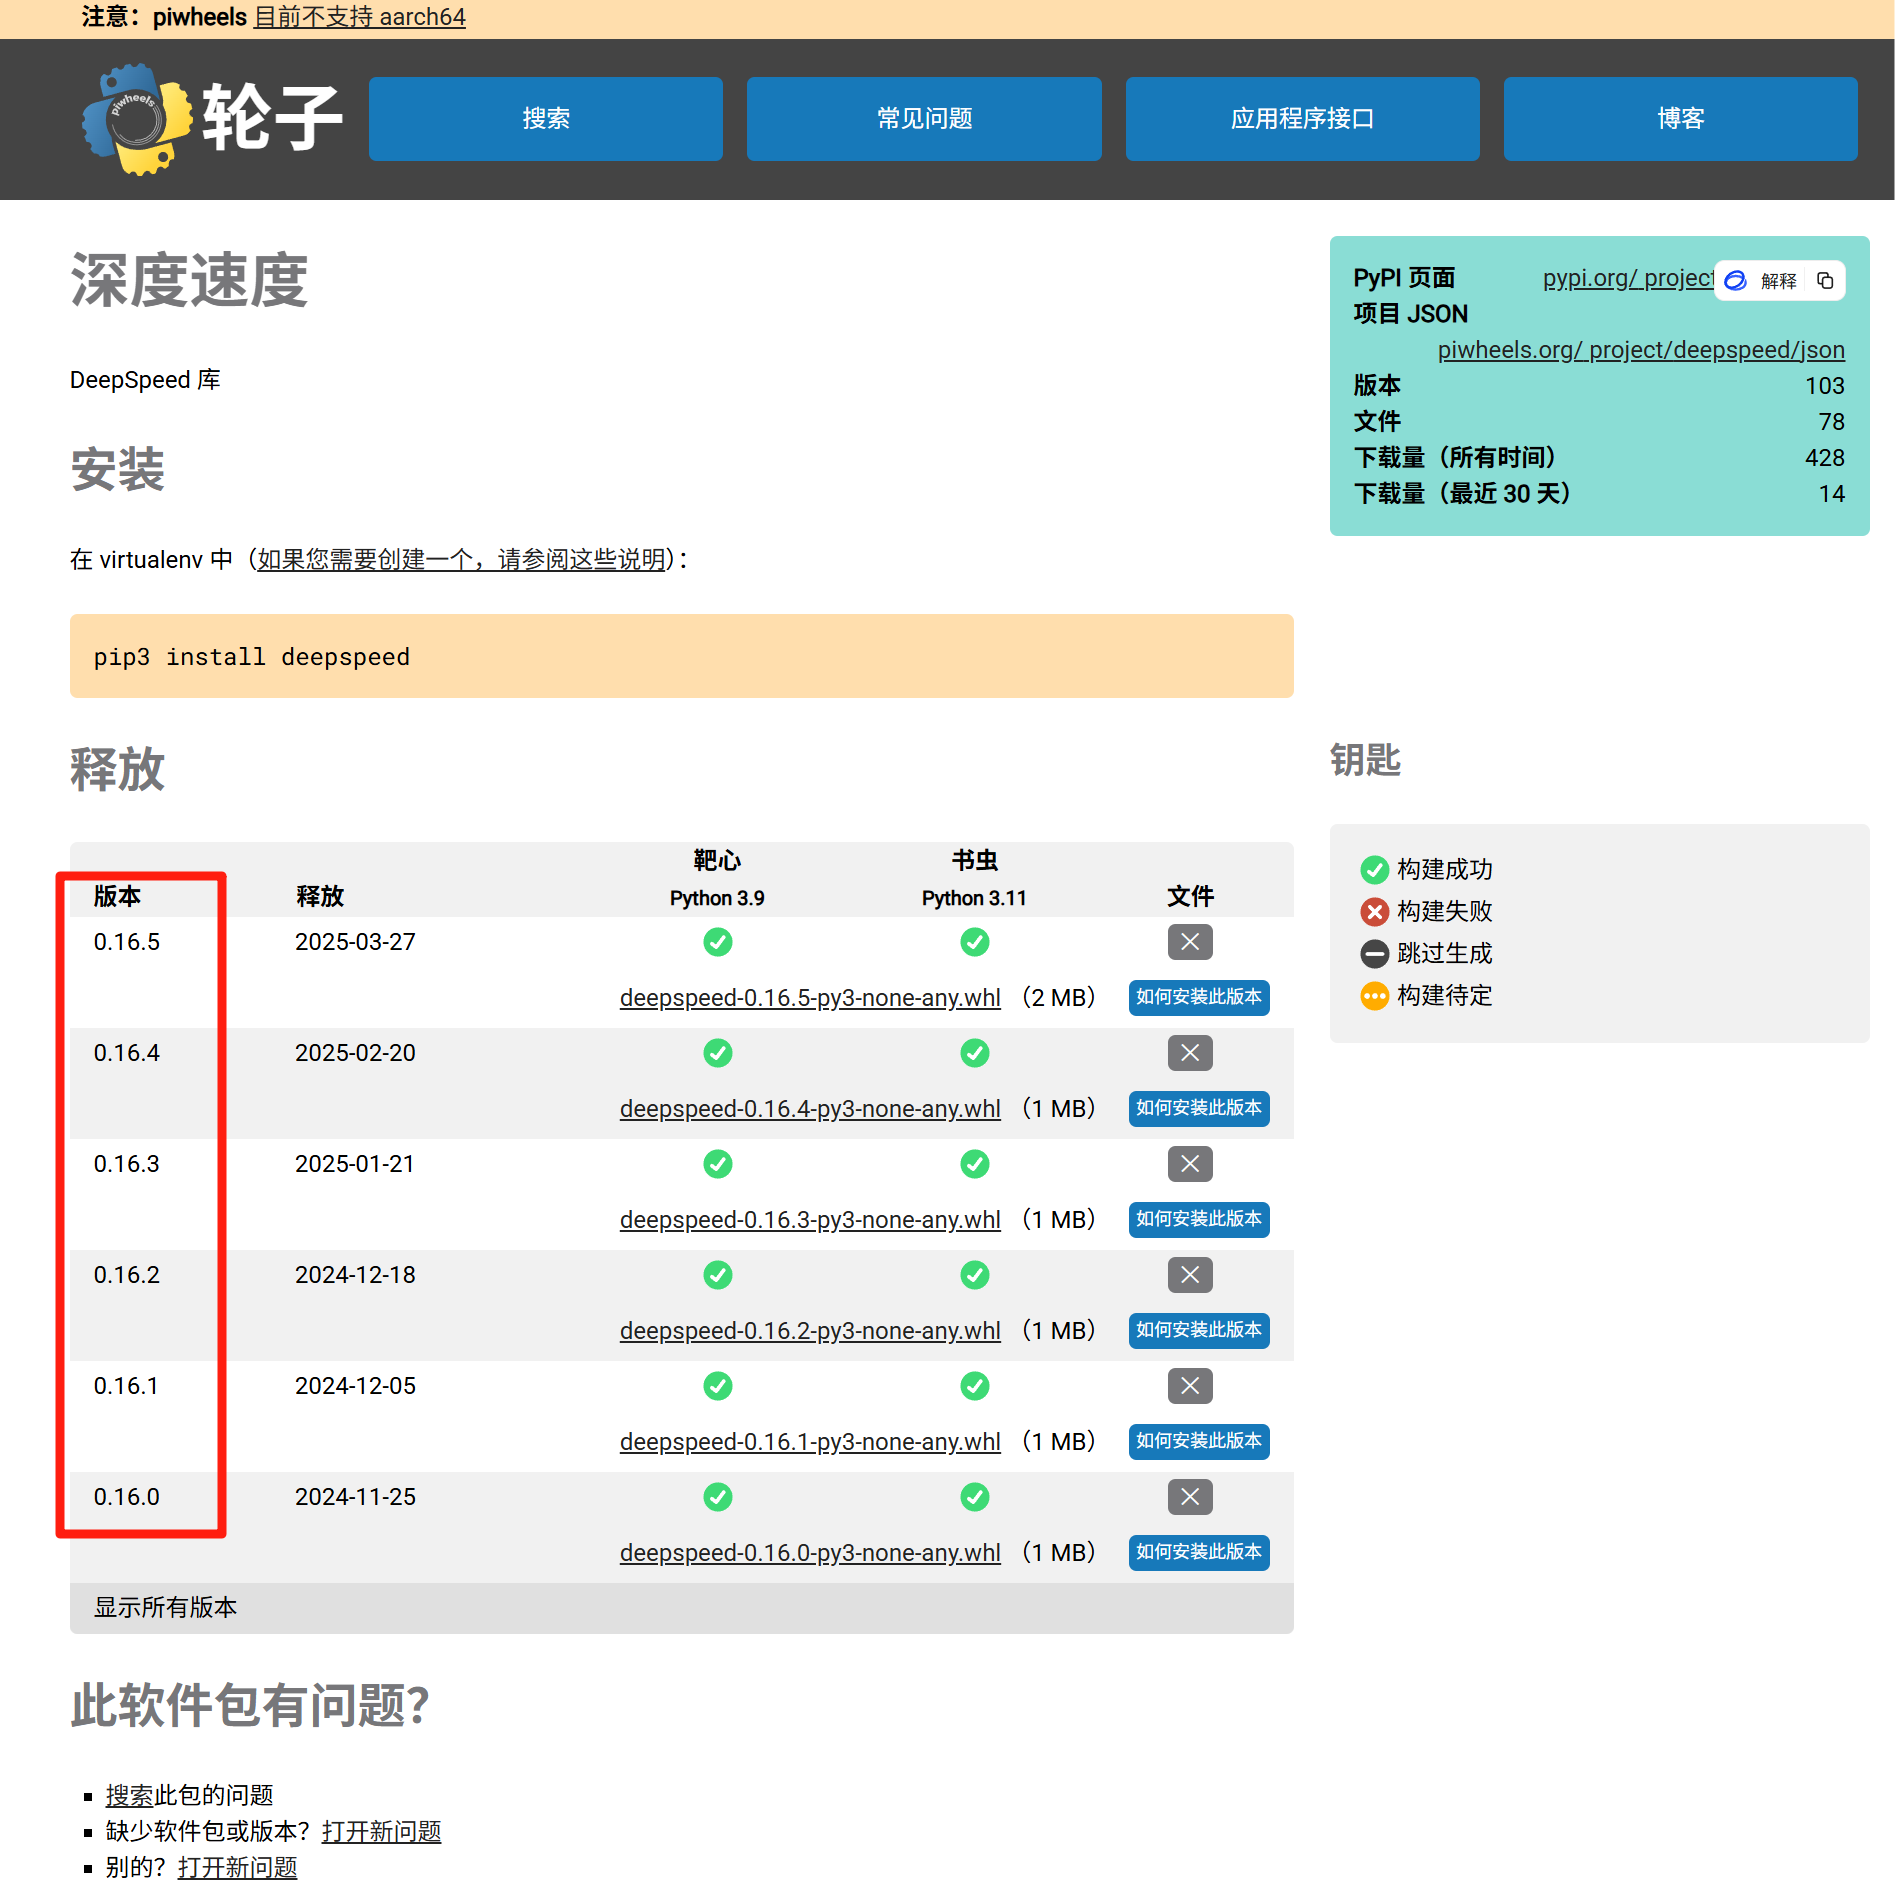Click release date 2024-11-25
Screen dimensions: 1895x1902
coord(355,1497)
